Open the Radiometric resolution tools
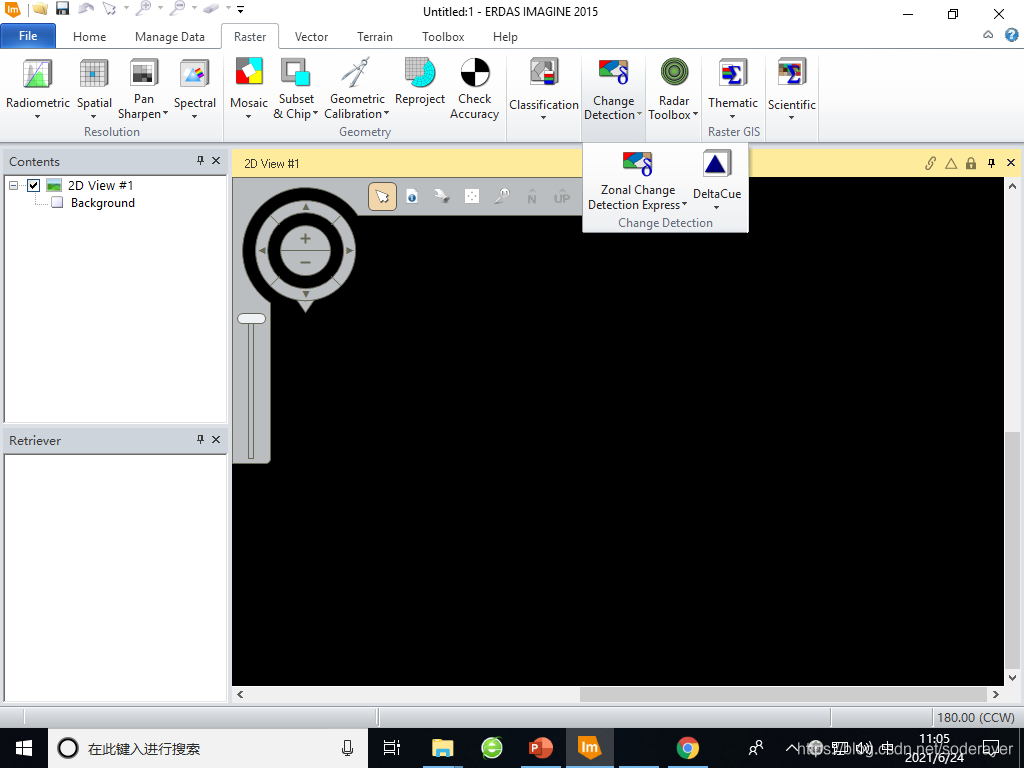 37,88
